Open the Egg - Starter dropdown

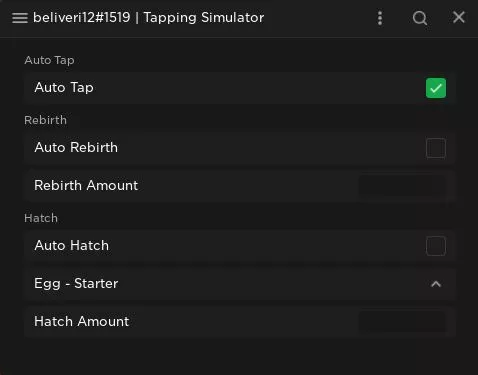(240, 284)
